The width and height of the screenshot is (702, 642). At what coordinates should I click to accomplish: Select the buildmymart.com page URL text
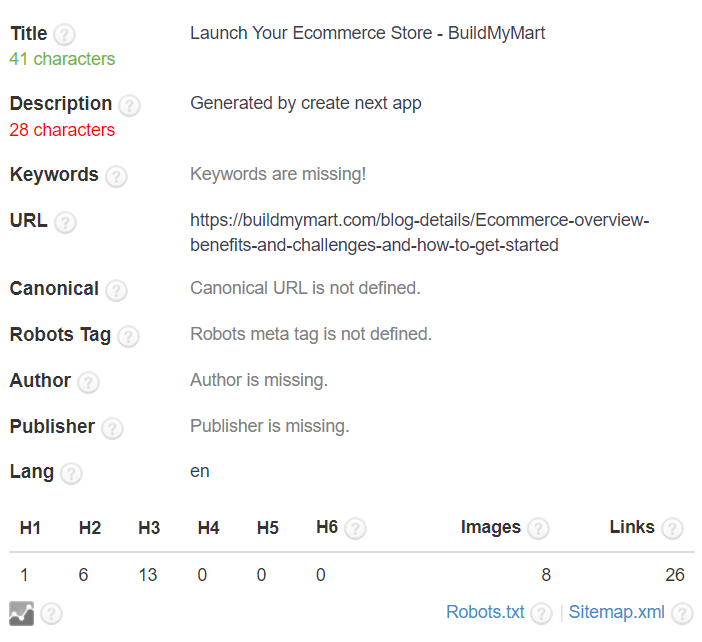pos(419,233)
